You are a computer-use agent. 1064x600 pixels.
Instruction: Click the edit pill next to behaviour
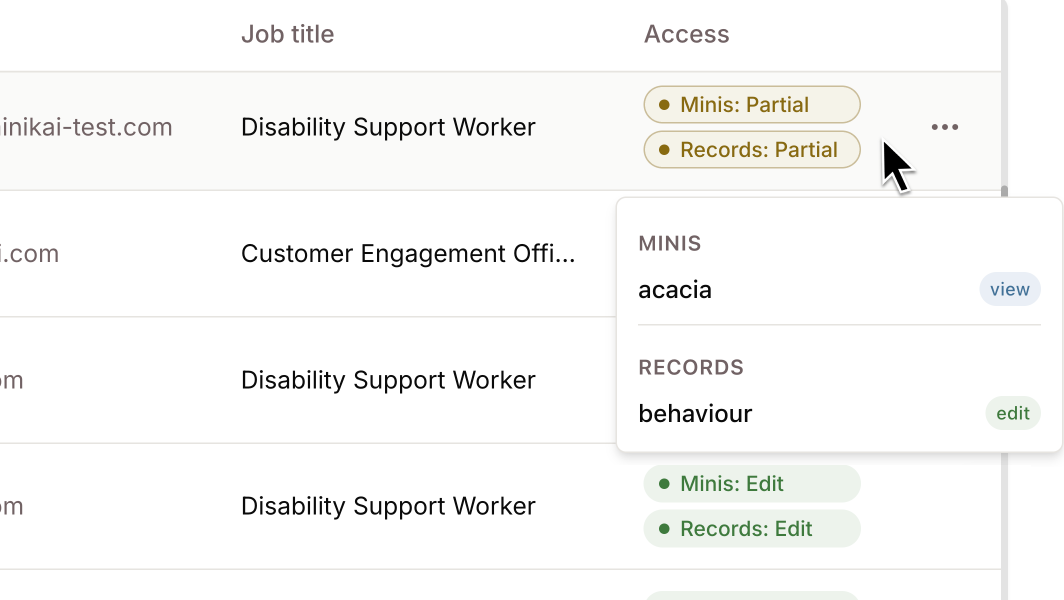pyautogui.click(x=1013, y=413)
